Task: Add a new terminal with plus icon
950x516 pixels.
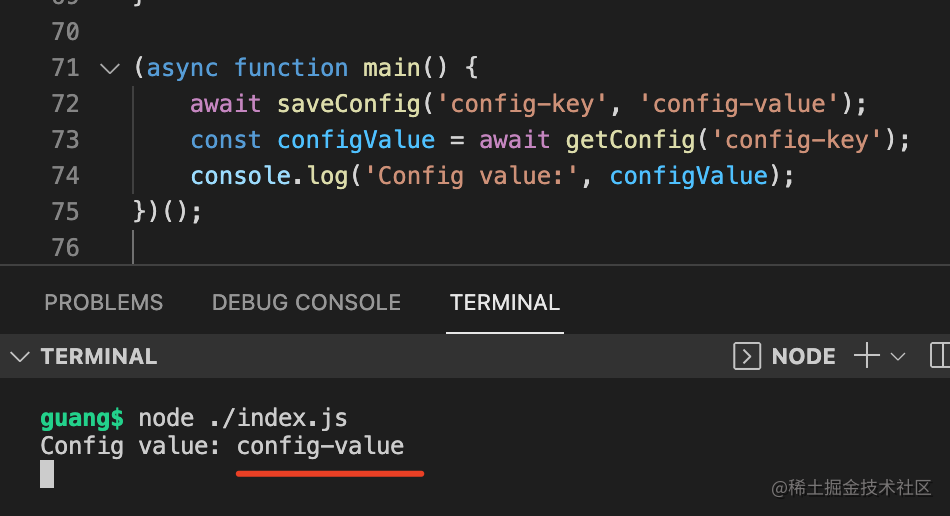Action: [866, 356]
